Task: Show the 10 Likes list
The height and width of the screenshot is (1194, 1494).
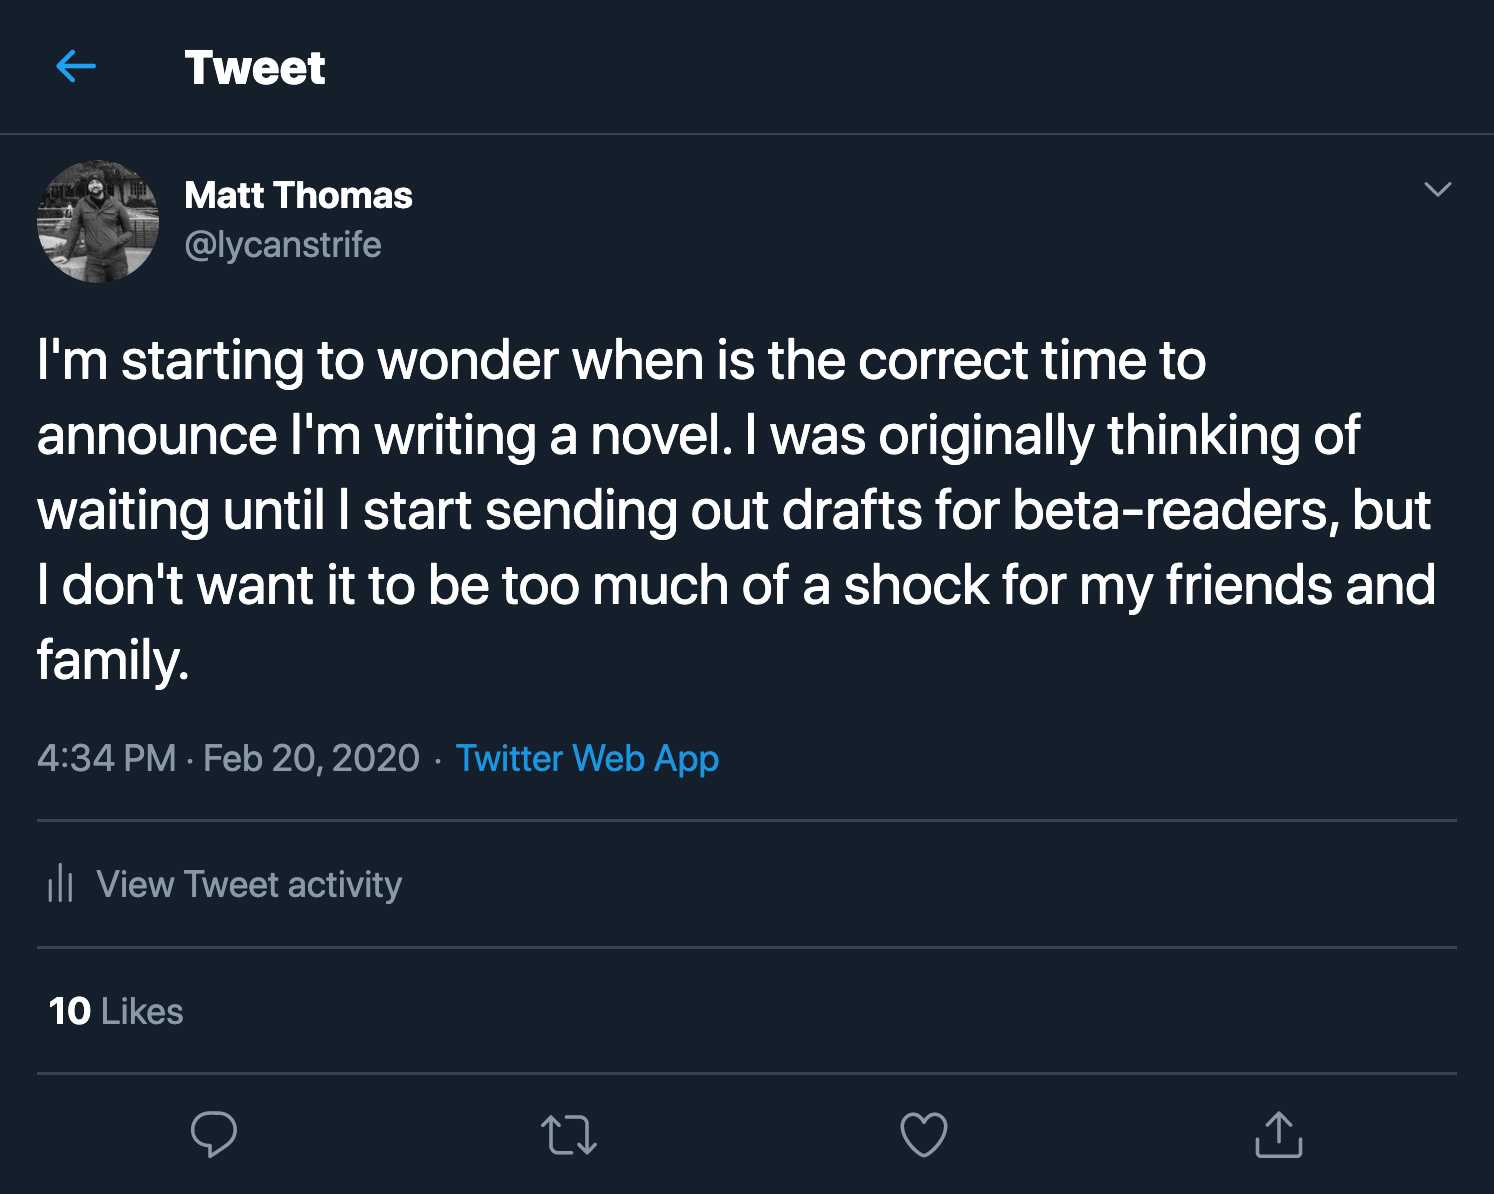Action: point(116,1011)
